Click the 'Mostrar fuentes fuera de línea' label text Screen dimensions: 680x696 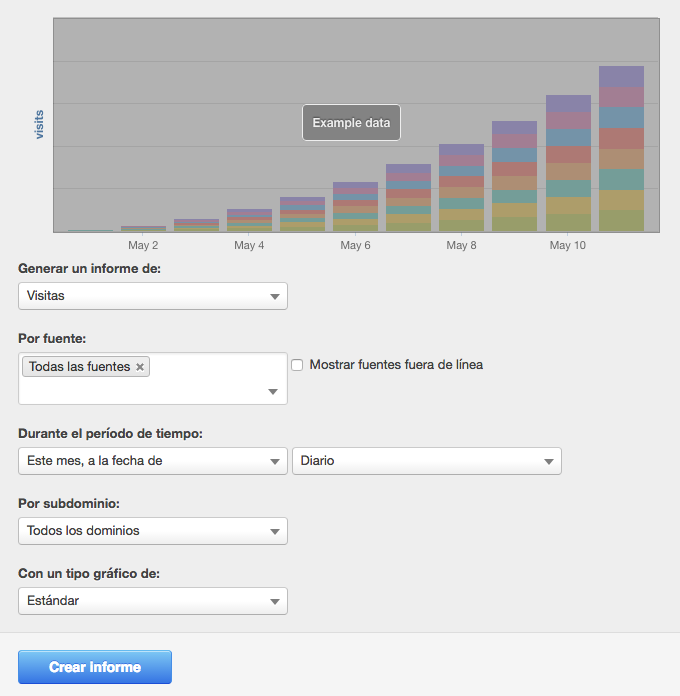point(396,365)
